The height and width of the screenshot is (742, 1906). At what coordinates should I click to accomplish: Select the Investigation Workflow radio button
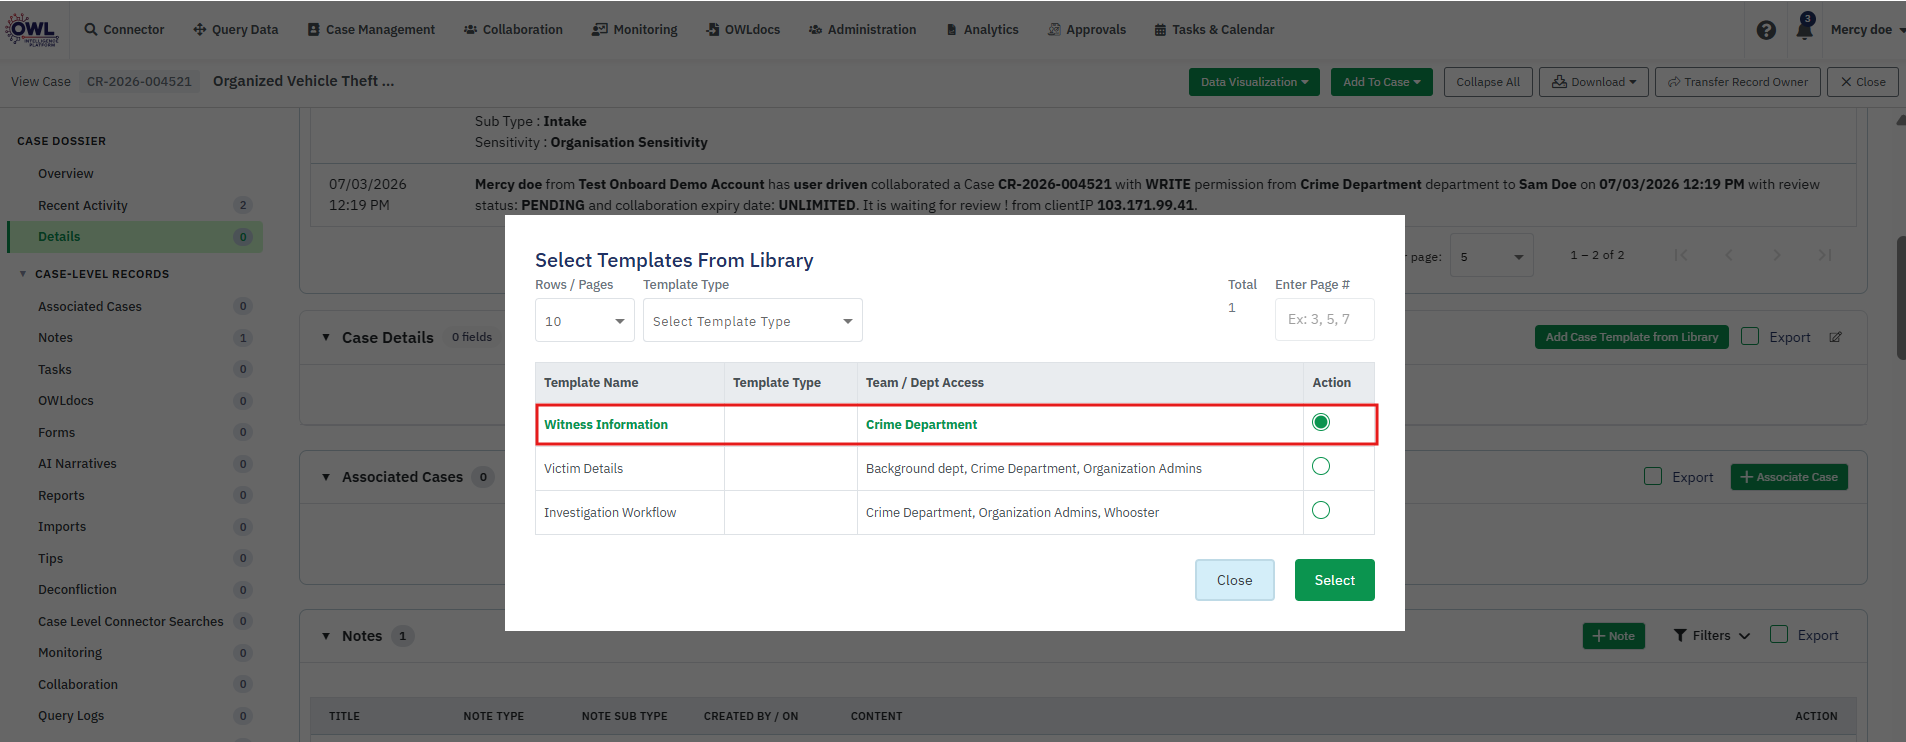[1321, 510]
